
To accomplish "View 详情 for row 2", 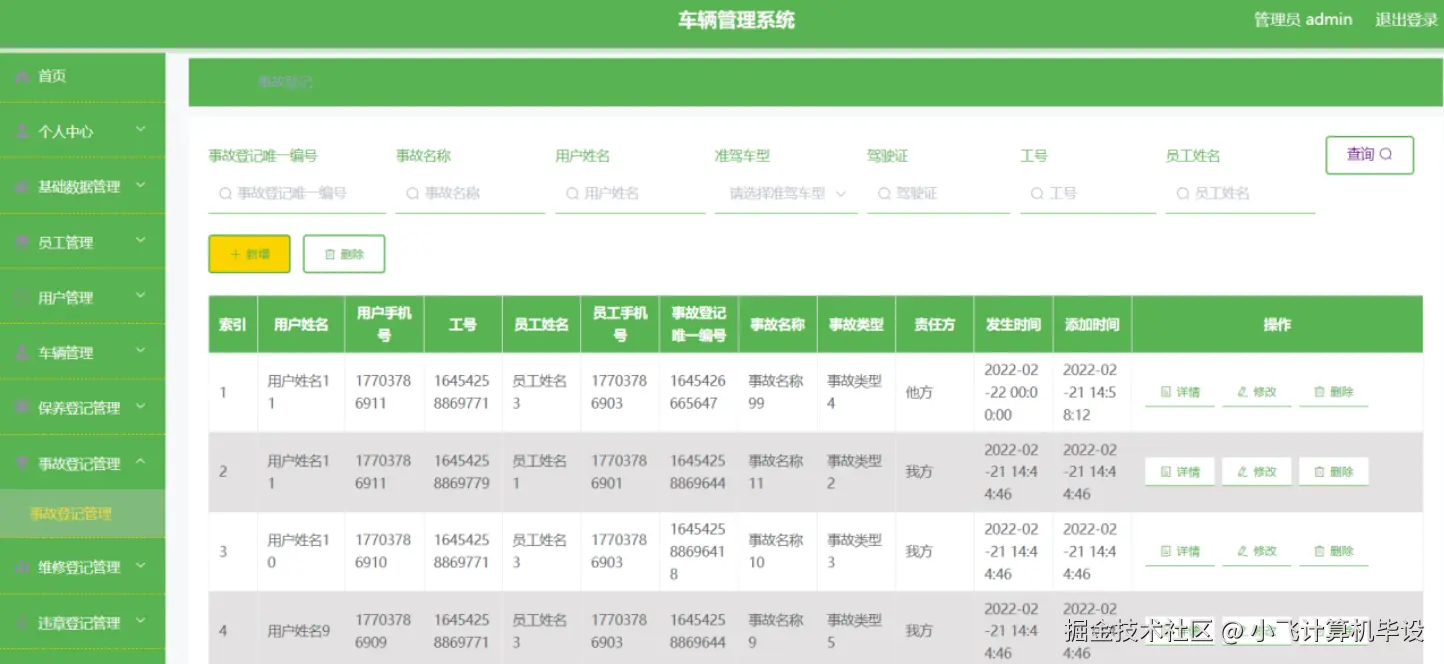I will [1180, 472].
